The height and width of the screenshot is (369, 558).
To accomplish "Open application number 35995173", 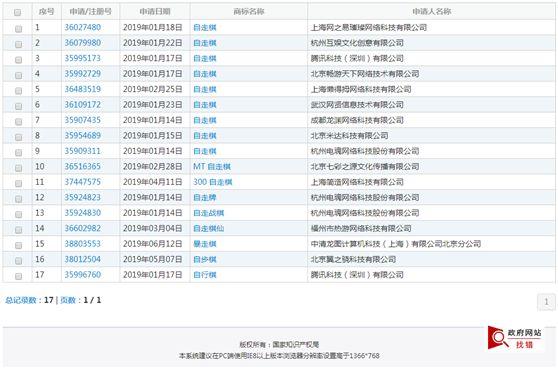I will 83,58.
